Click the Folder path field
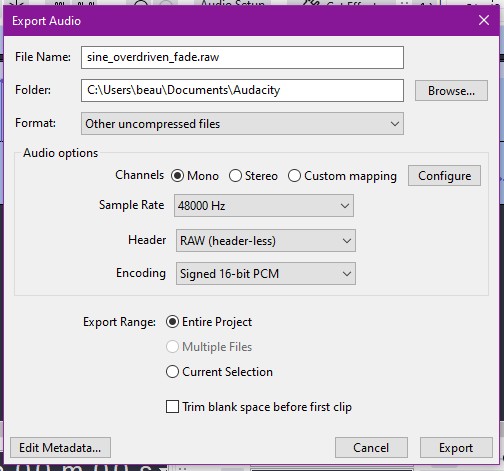Screen dimensions: 504x471 point(242,90)
